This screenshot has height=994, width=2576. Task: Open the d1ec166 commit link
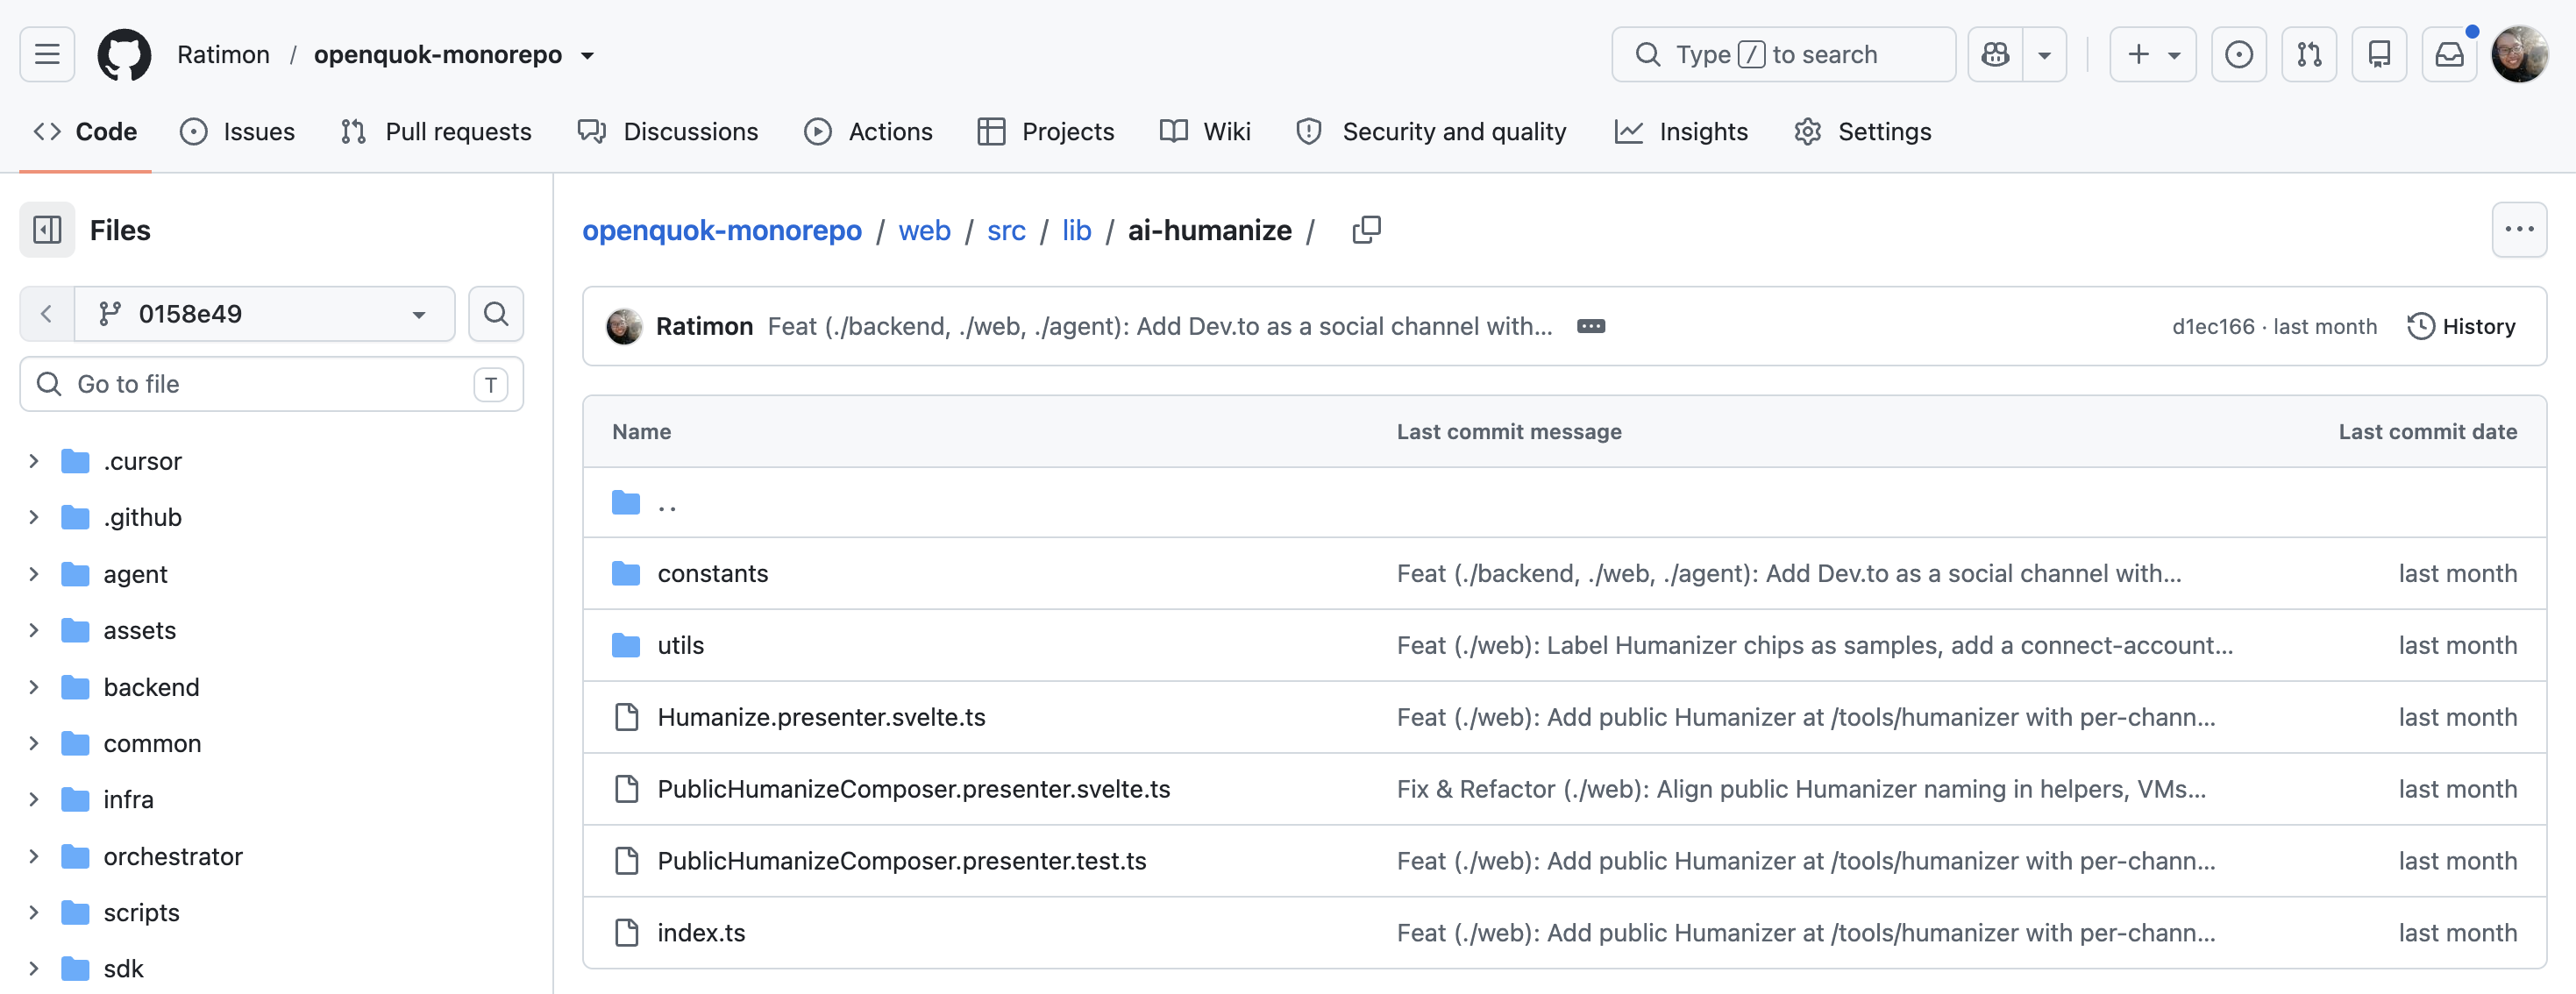point(2212,327)
